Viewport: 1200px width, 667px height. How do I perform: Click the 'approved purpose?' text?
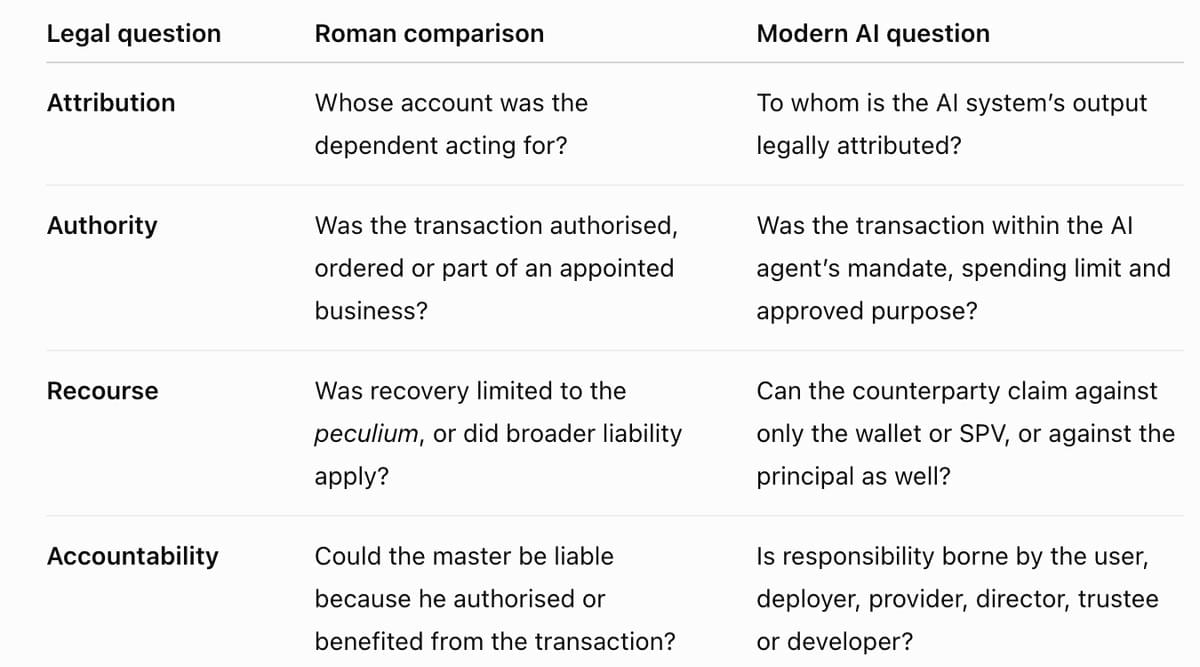(x=867, y=311)
